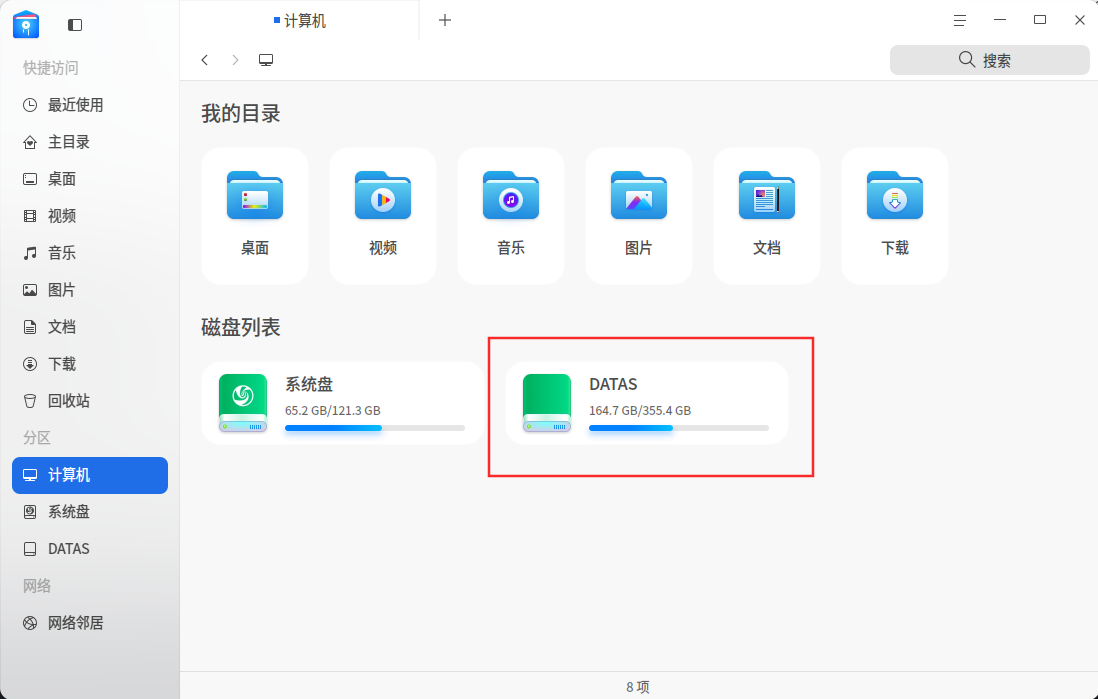Select the 系统盘 drive icon in 磁盘列表
The height and width of the screenshot is (699, 1098).
tap(243, 403)
